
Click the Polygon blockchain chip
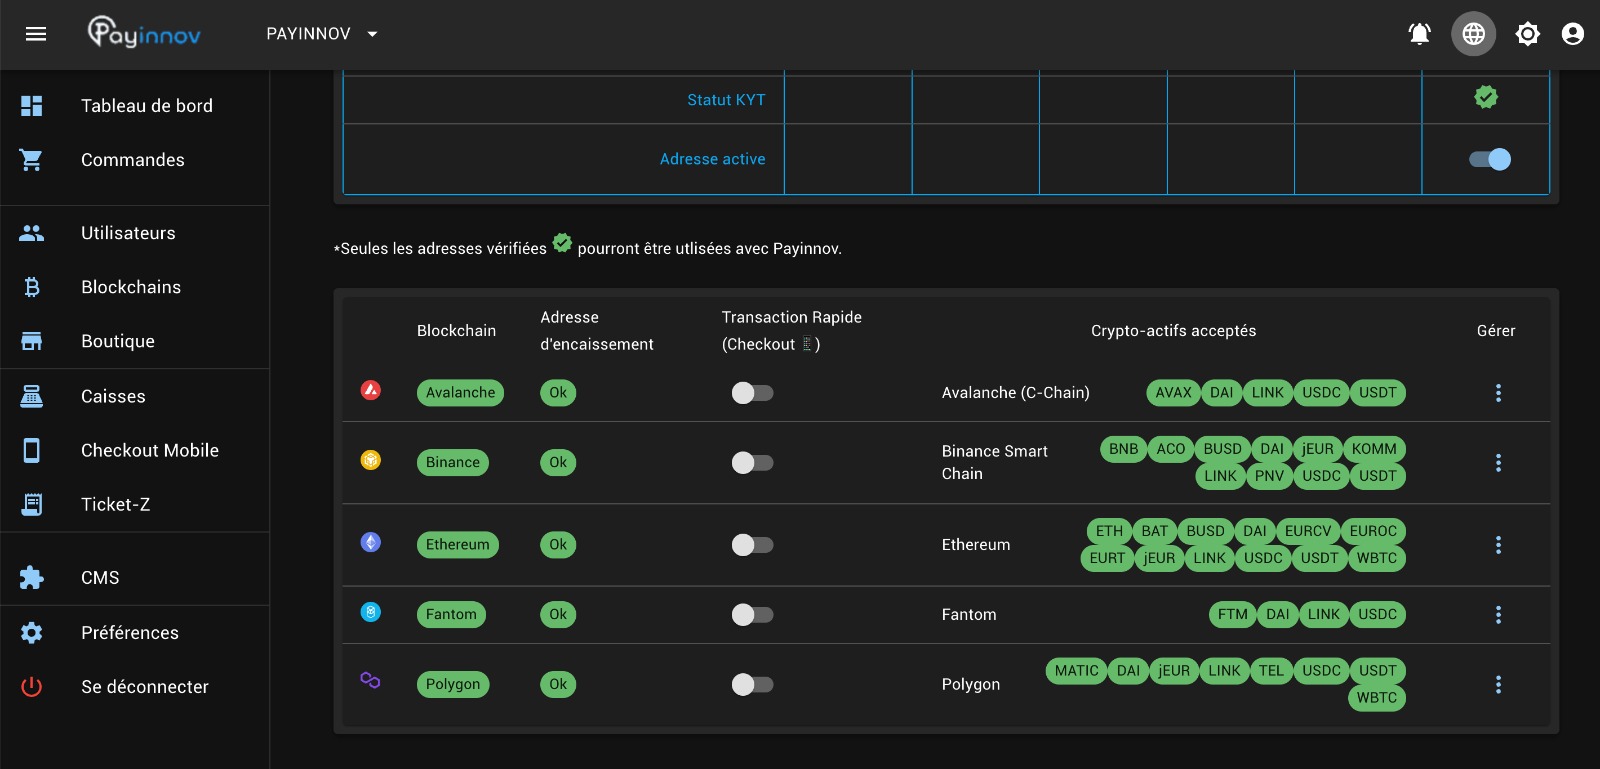453,685
